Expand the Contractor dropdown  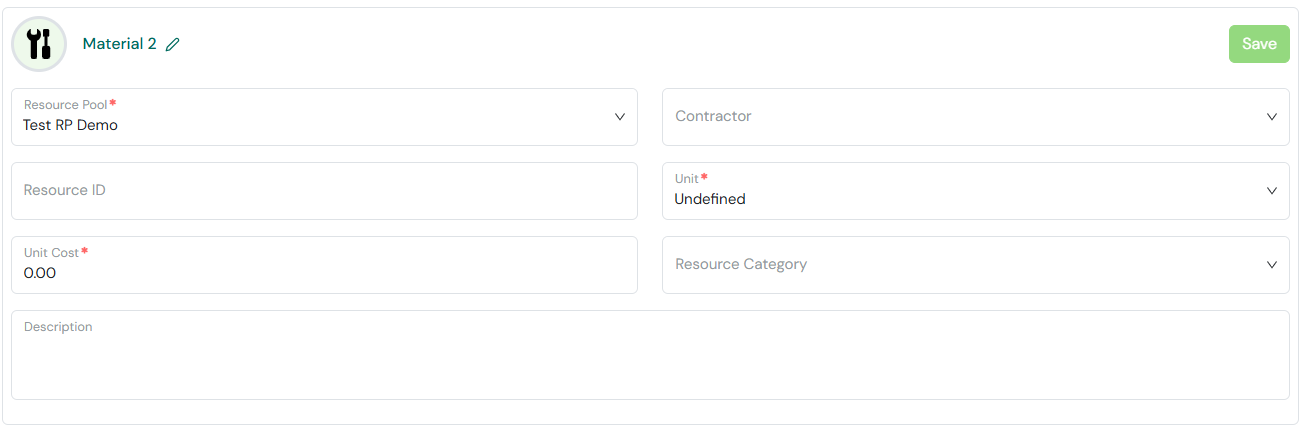point(976,117)
